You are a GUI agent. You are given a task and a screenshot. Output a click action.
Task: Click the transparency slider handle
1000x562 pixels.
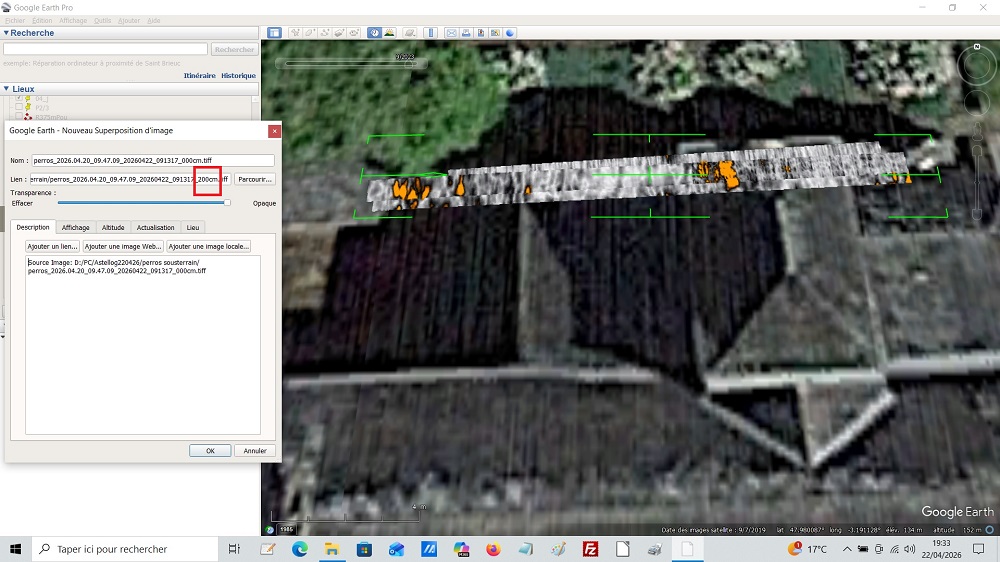tap(227, 202)
